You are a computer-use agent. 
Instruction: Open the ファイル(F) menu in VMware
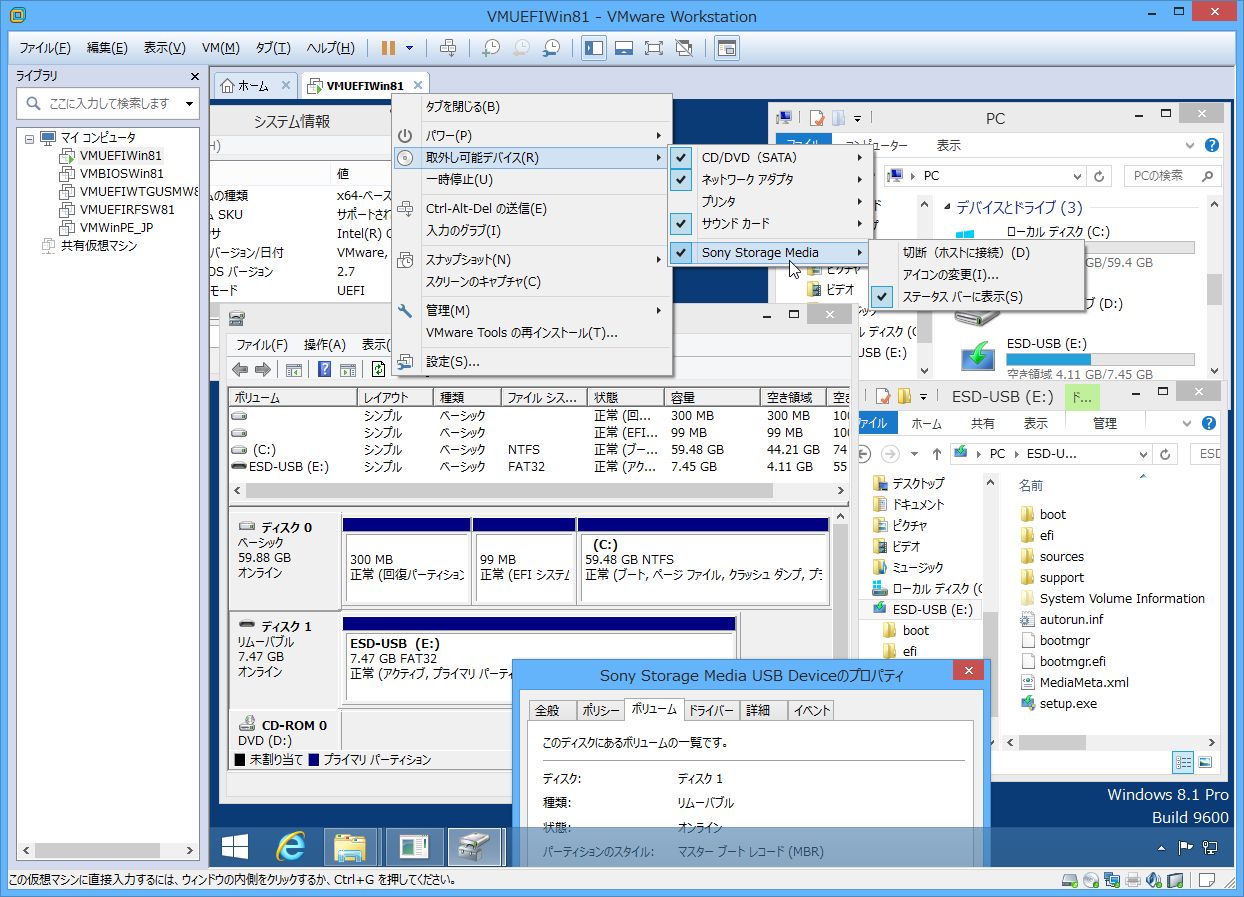tap(45, 48)
